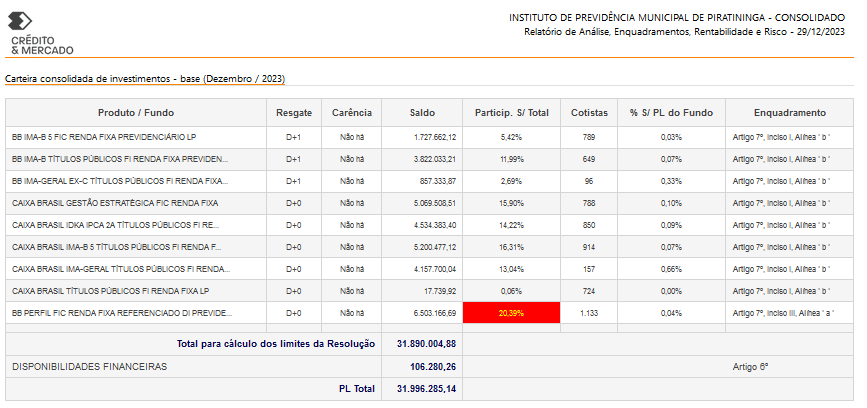The image size is (867, 408).
Task: Click BB IMA-B TÍTULOS PÚBLICOS FI row name
Action: point(120,159)
